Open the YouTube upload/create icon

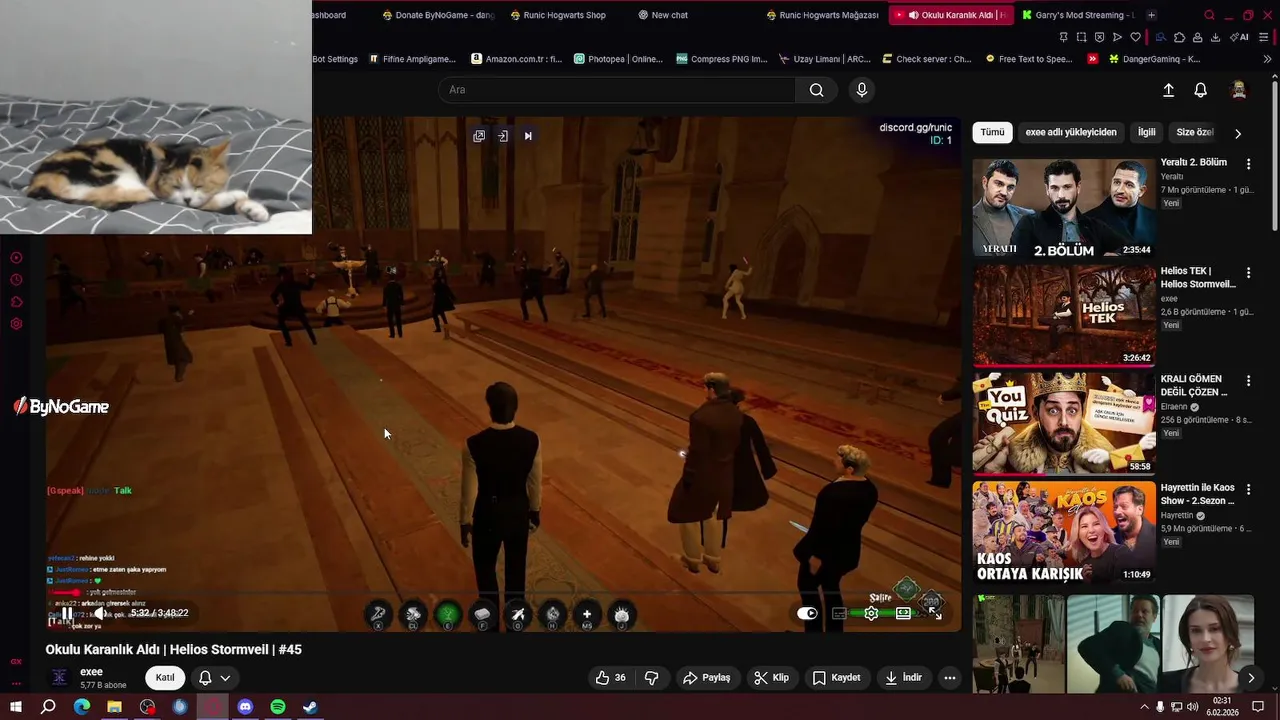(x=1168, y=90)
